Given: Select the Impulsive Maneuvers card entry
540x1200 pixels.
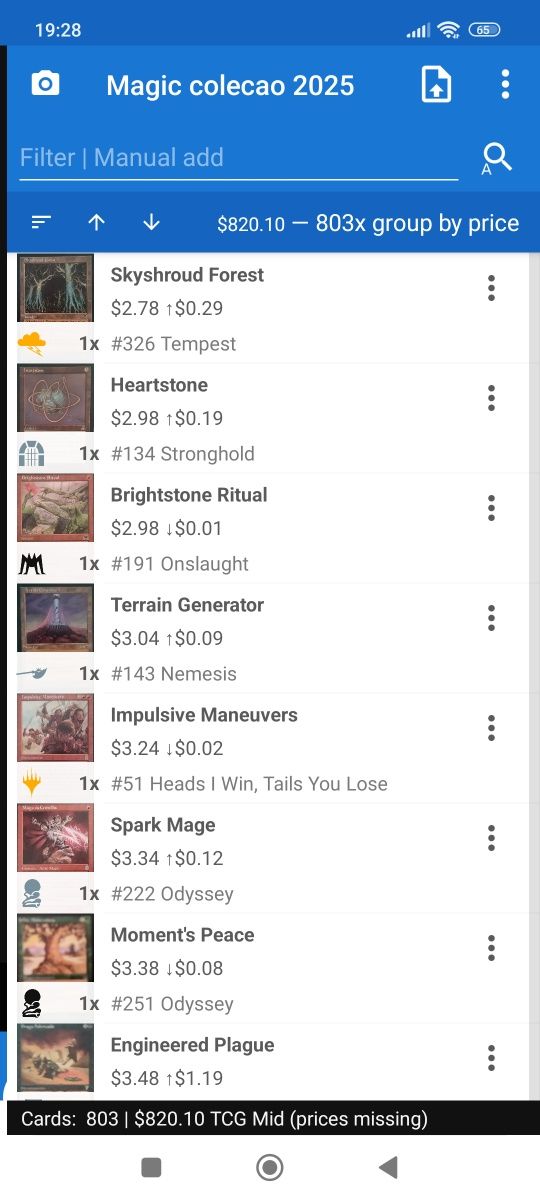Looking at the screenshot, I should pos(268,748).
